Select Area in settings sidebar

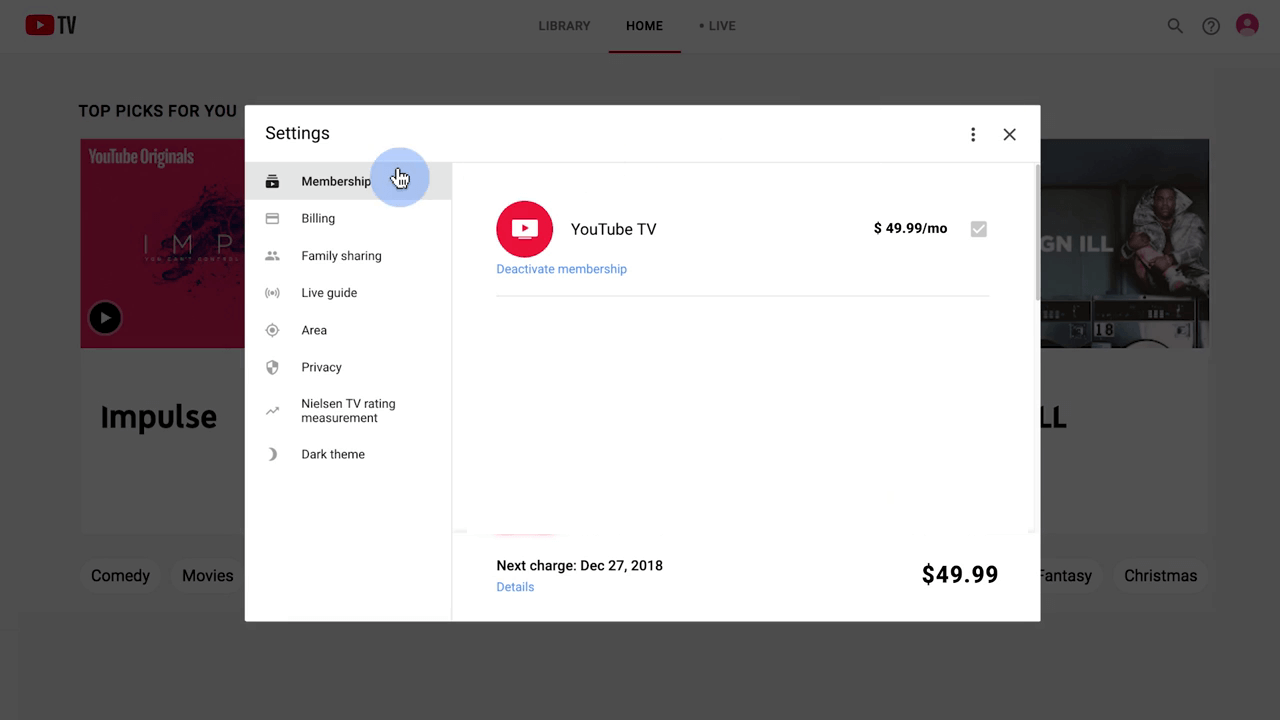[x=348, y=330]
